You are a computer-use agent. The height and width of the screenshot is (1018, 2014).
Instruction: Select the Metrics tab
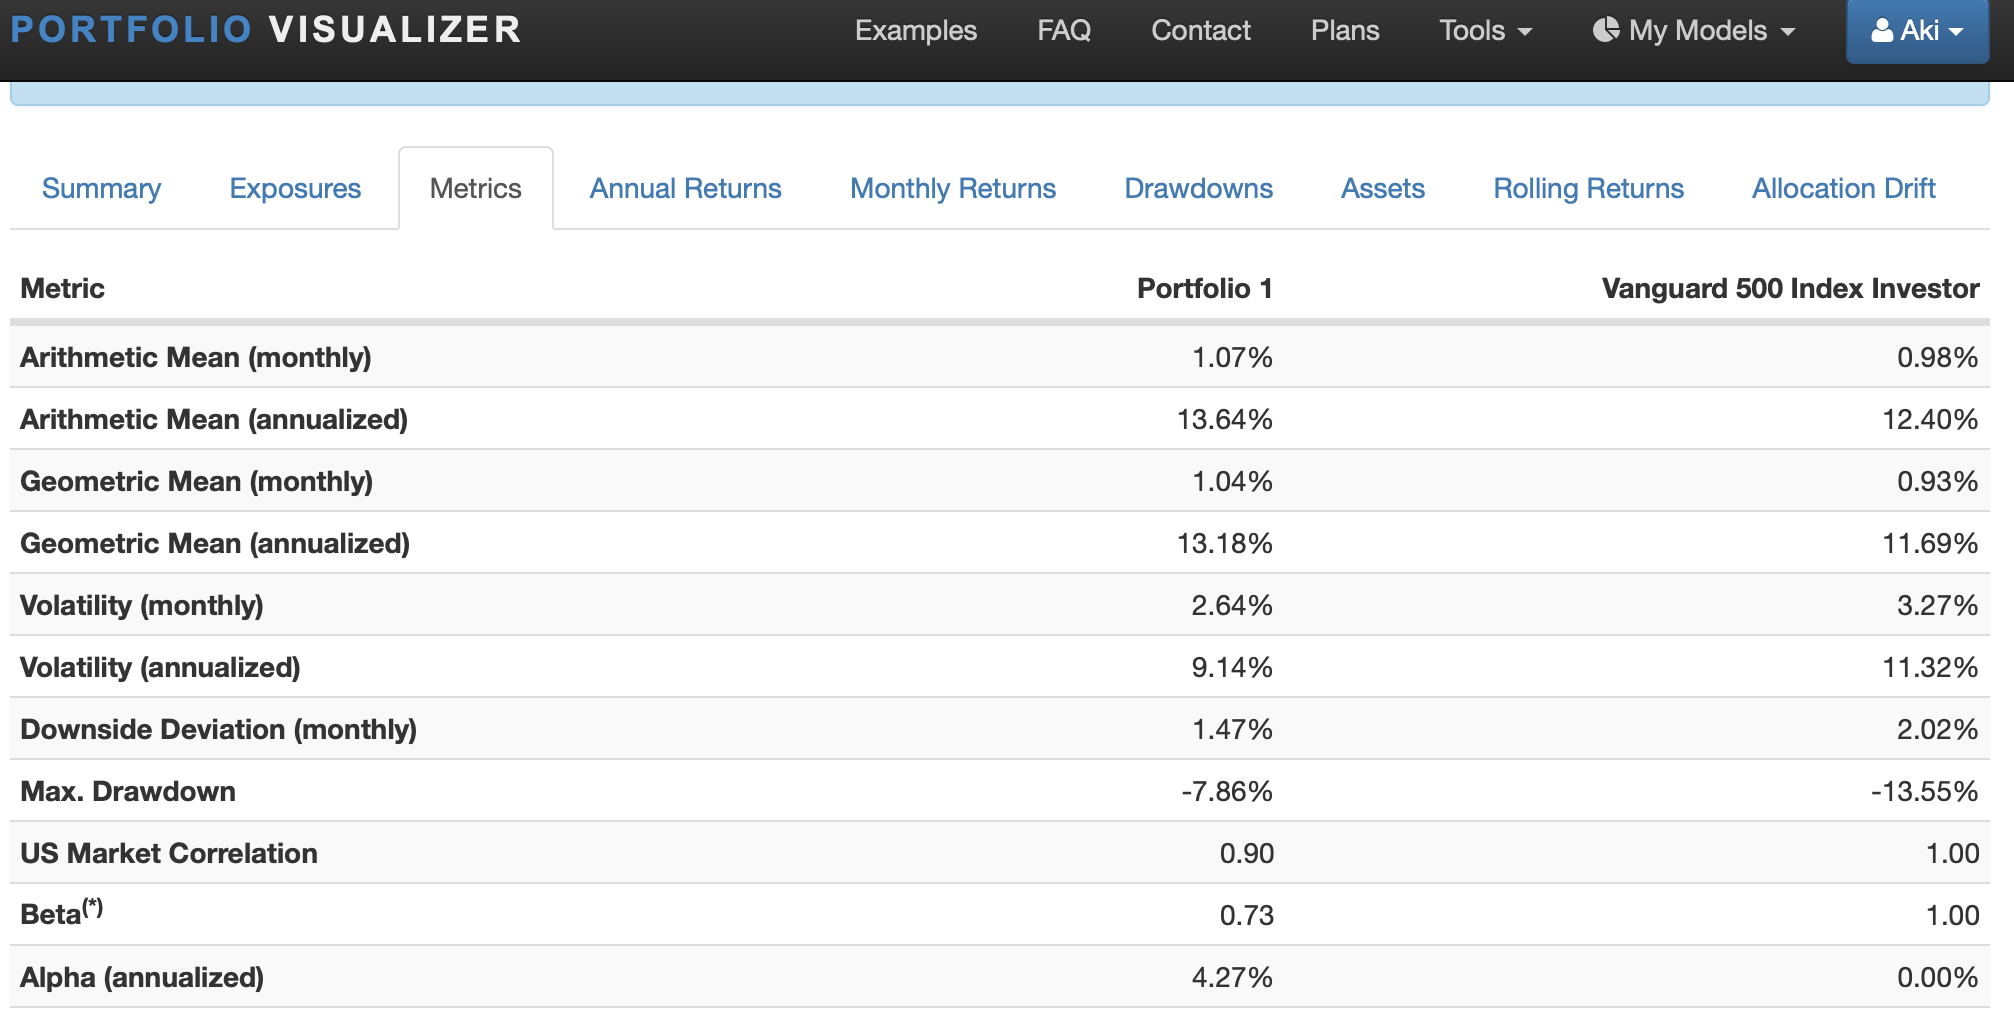point(476,188)
